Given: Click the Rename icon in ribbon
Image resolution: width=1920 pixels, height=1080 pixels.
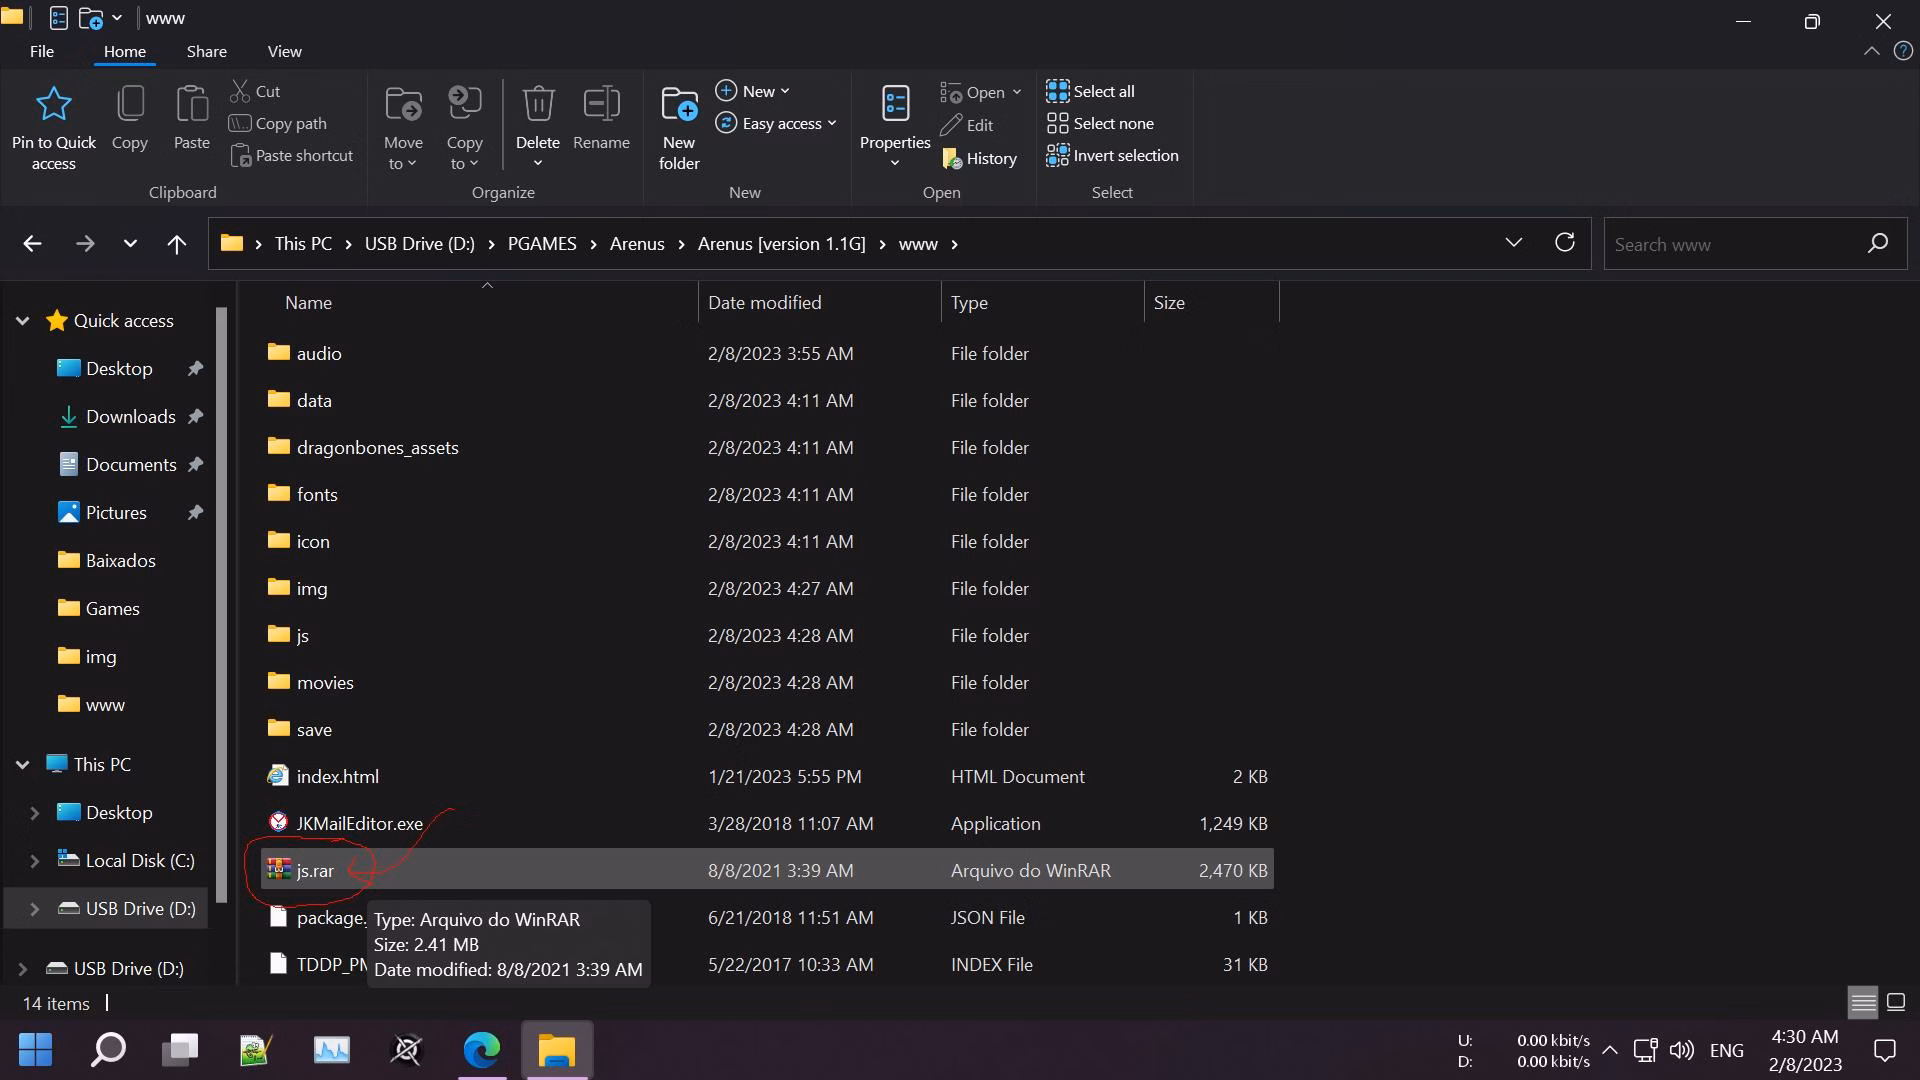Looking at the screenshot, I should point(601,104).
